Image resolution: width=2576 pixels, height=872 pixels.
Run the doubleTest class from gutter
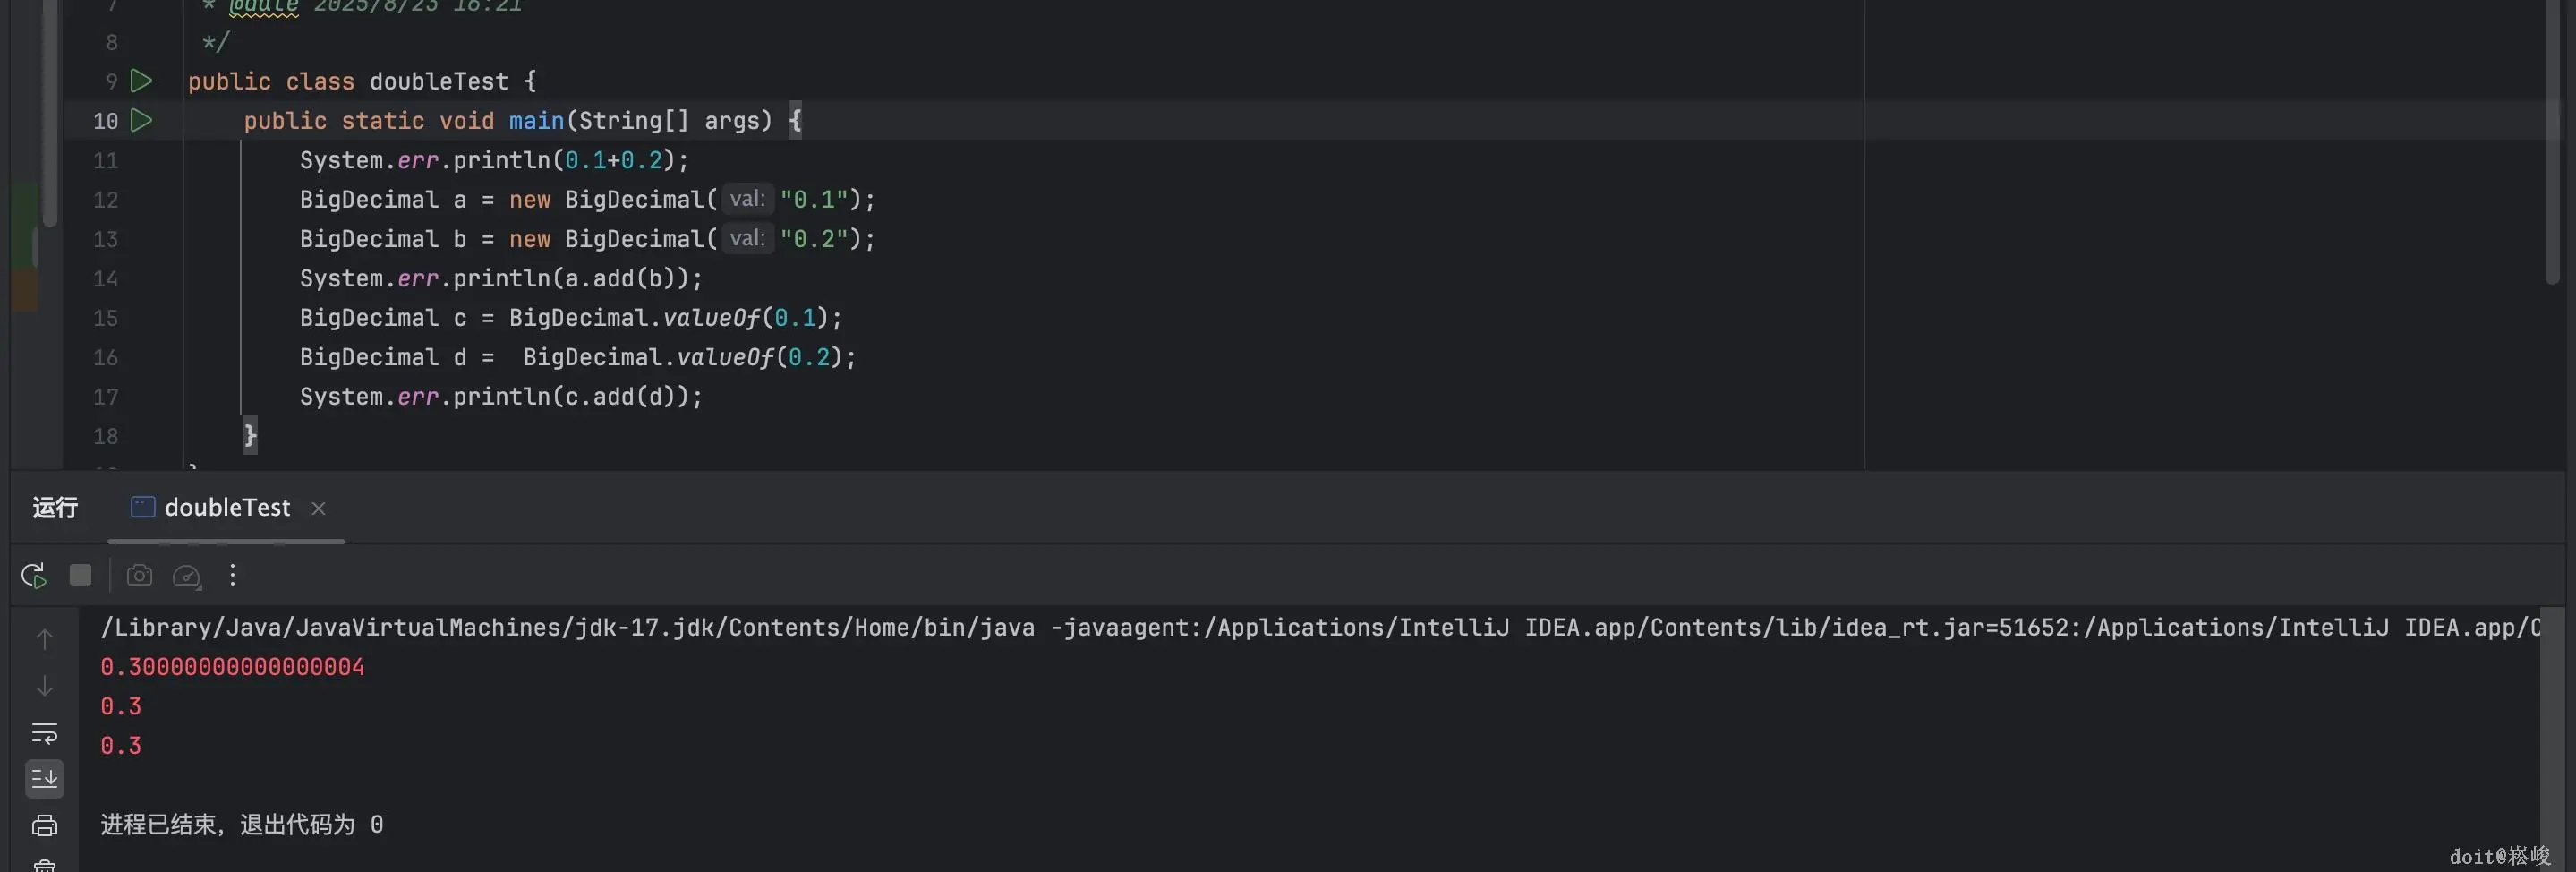point(141,81)
